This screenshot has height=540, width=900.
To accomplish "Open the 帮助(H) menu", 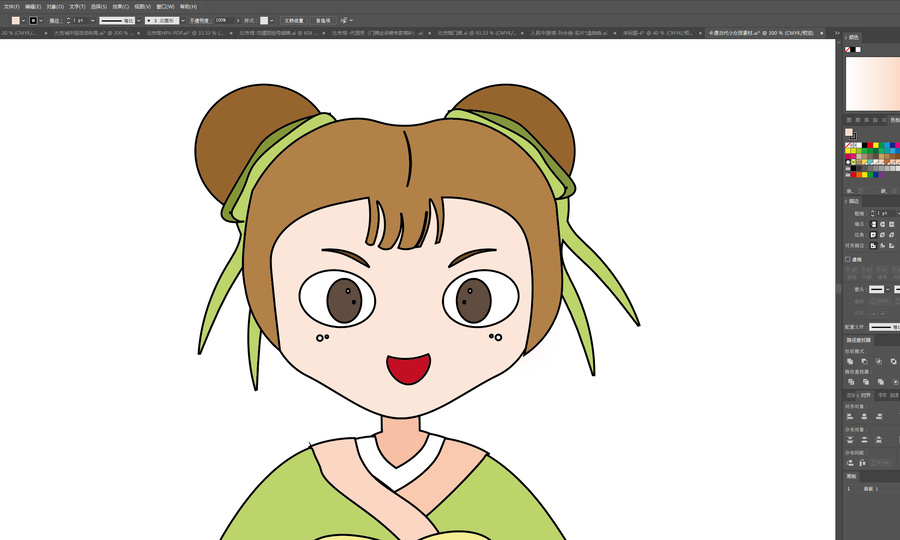I will click(188, 7).
